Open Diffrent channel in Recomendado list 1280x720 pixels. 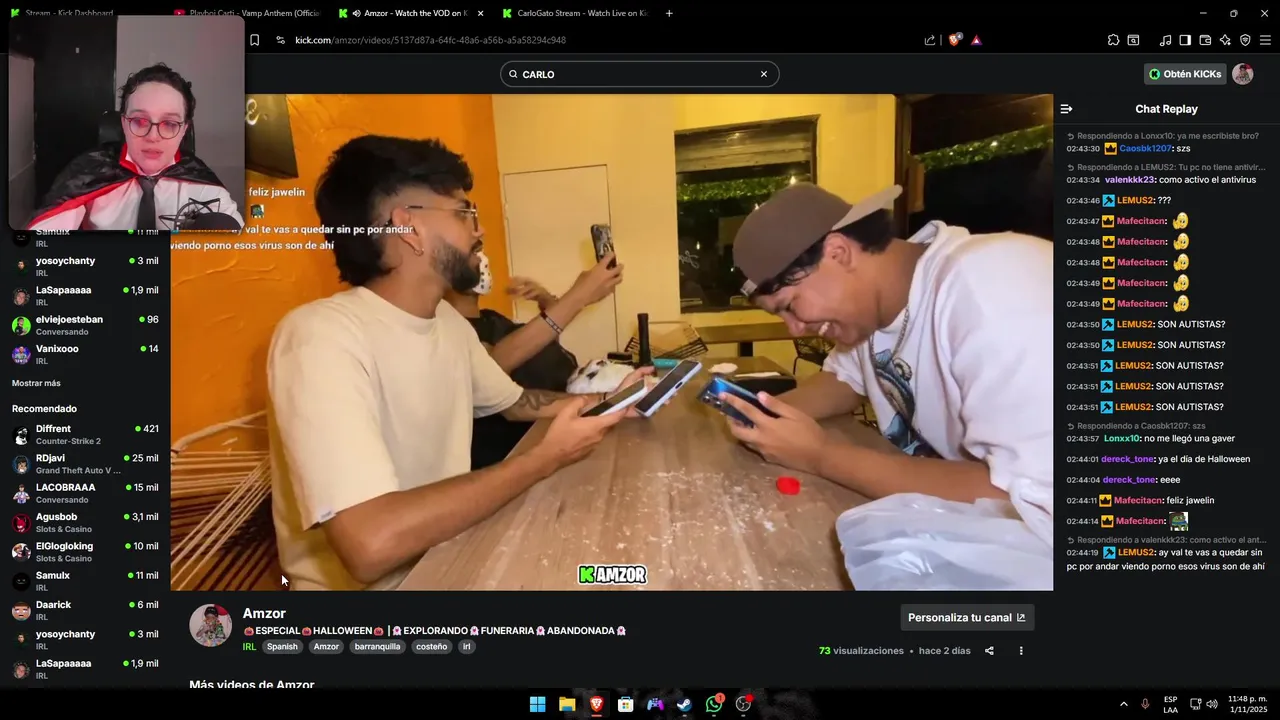coord(85,435)
